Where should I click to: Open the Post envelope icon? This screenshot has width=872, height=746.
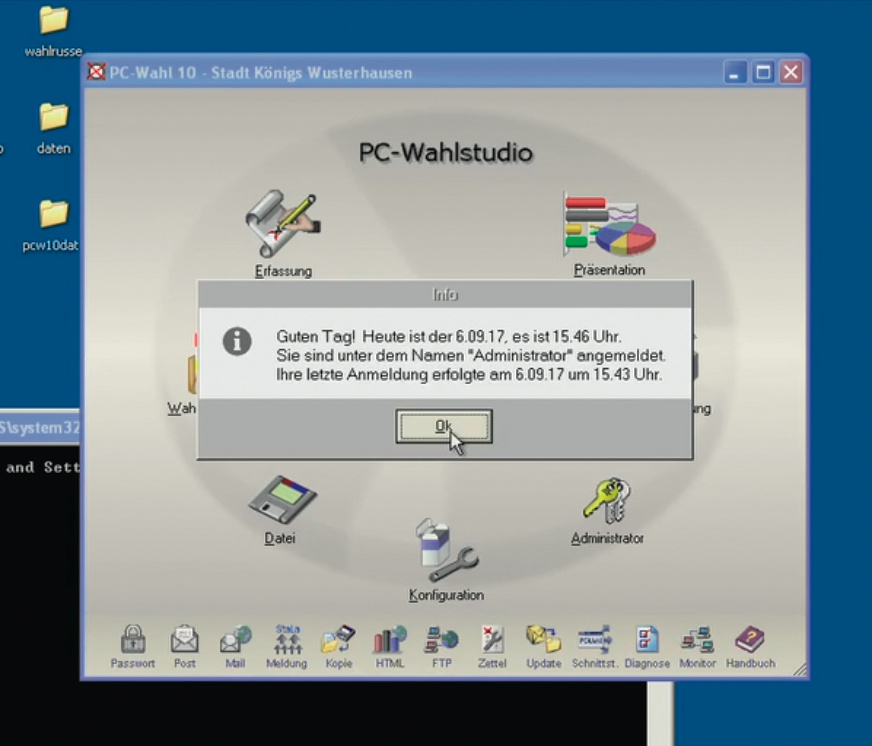click(x=185, y=640)
